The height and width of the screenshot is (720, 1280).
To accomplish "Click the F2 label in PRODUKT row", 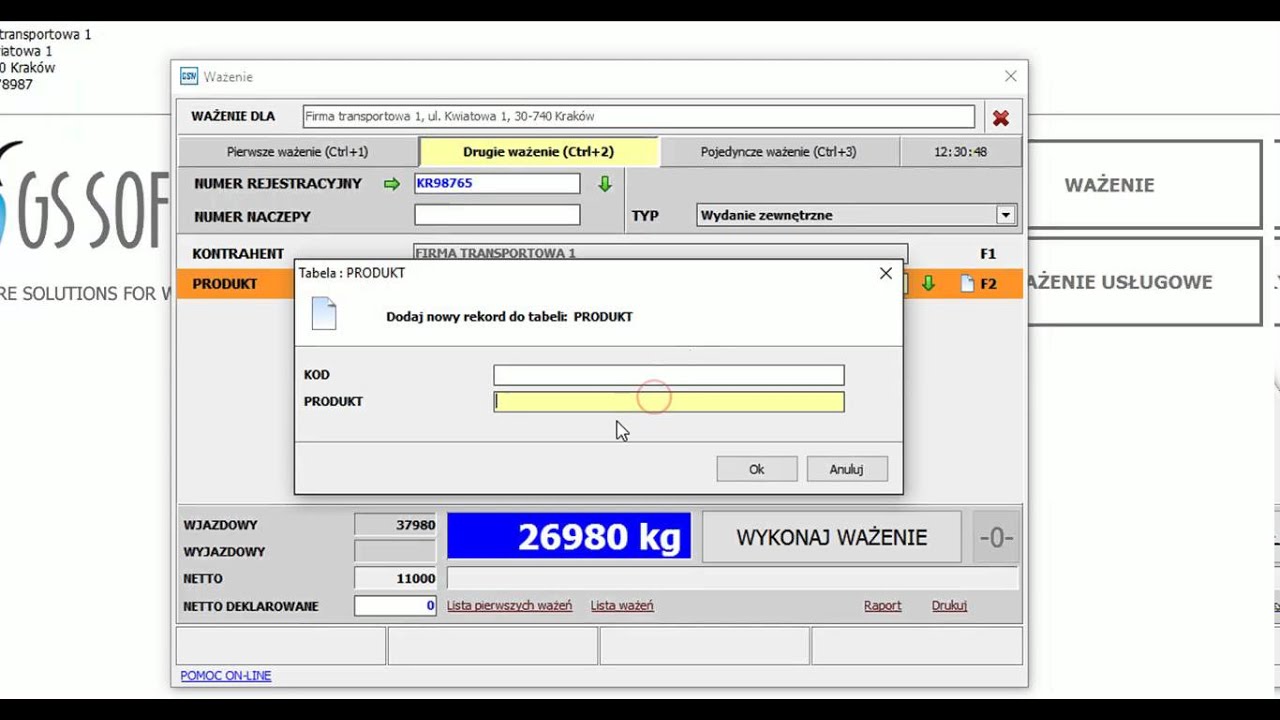I will coord(988,284).
